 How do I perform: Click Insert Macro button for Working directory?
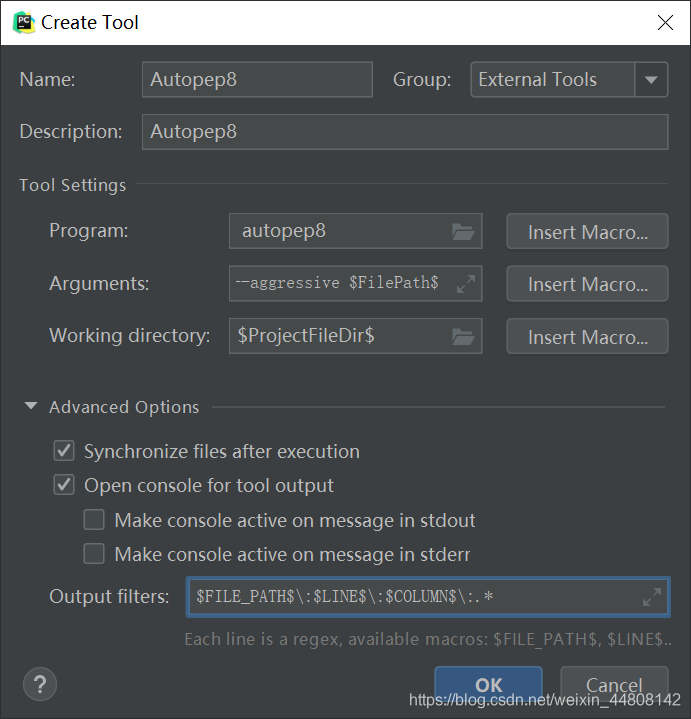(587, 337)
